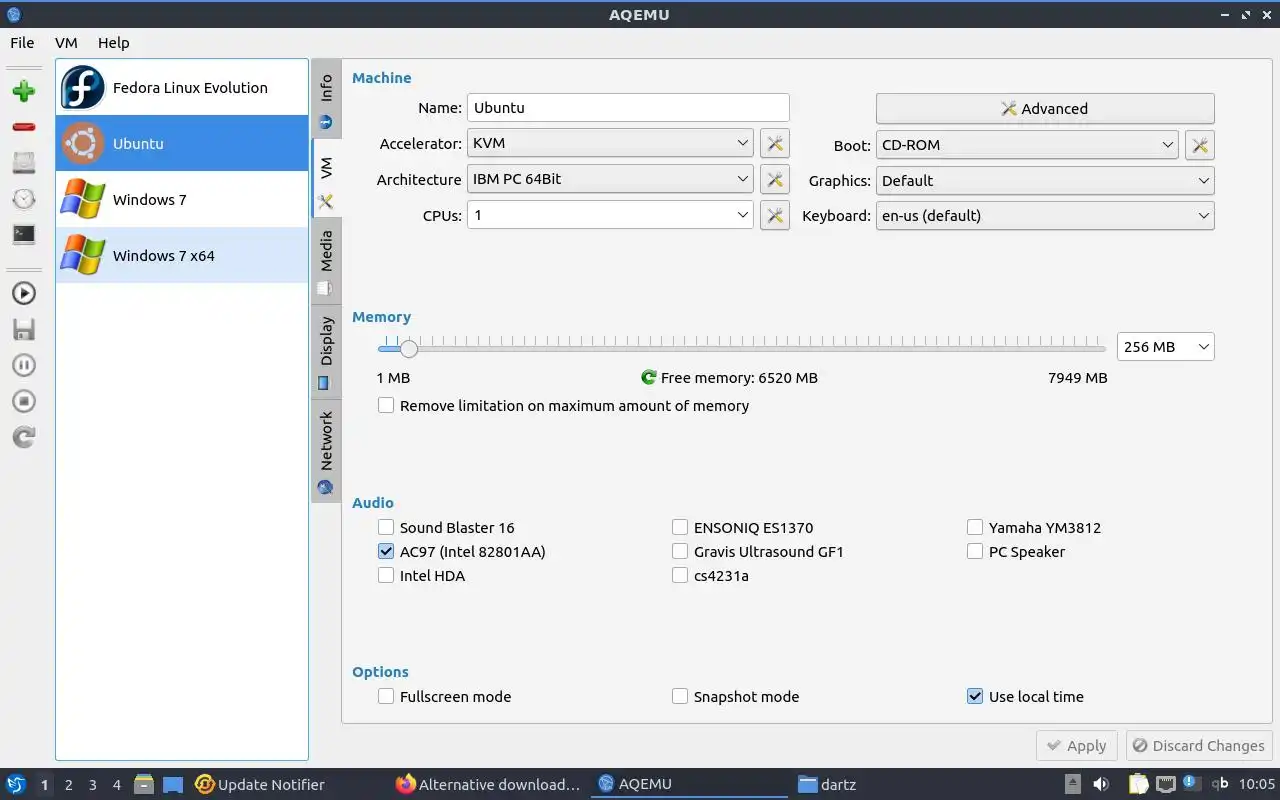Click the reset VM circular arrow icon
The image size is (1280, 800).
pyautogui.click(x=24, y=437)
